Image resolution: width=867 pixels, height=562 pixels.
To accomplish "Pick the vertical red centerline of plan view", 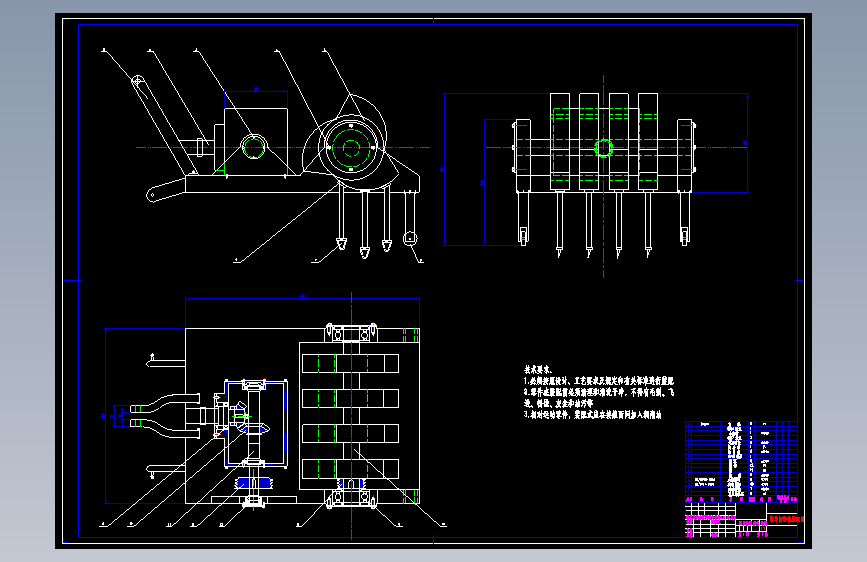I will point(351,415).
